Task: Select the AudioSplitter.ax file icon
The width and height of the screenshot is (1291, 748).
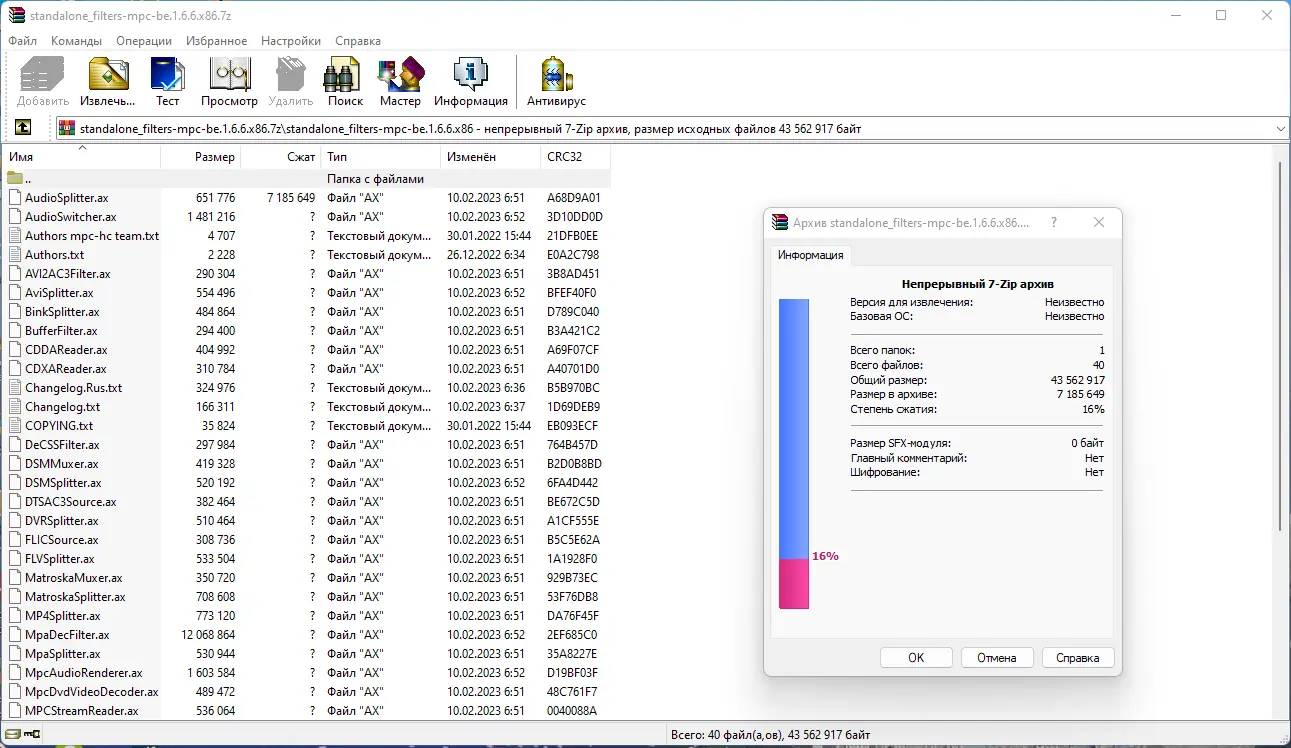Action: click(15, 197)
